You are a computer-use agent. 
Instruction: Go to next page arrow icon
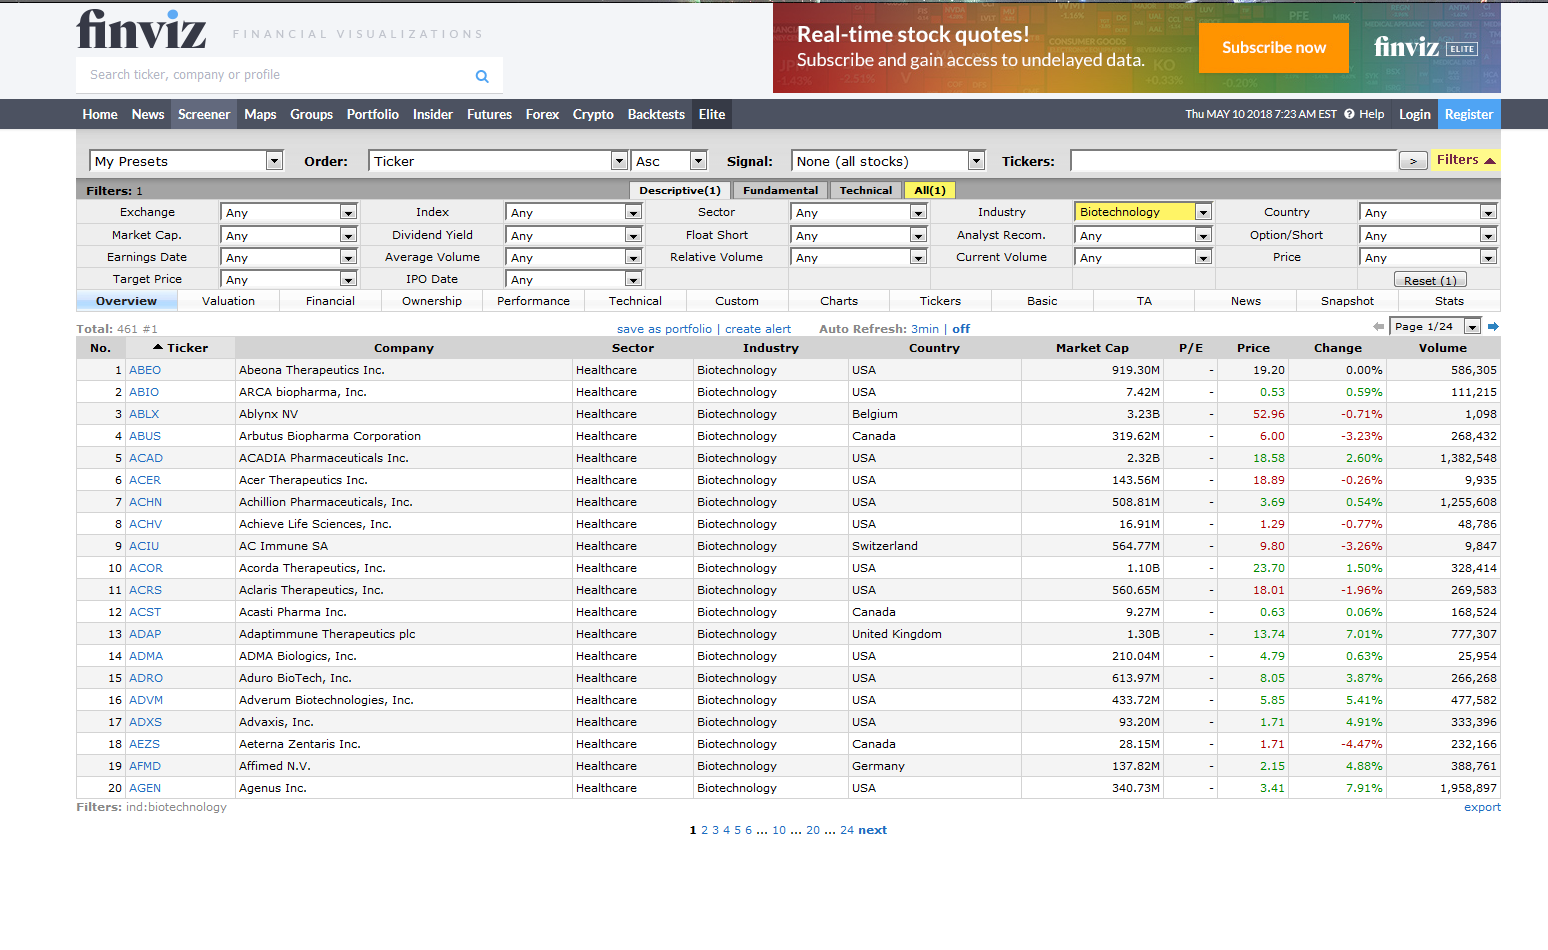pyautogui.click(x=1493, y=327)
